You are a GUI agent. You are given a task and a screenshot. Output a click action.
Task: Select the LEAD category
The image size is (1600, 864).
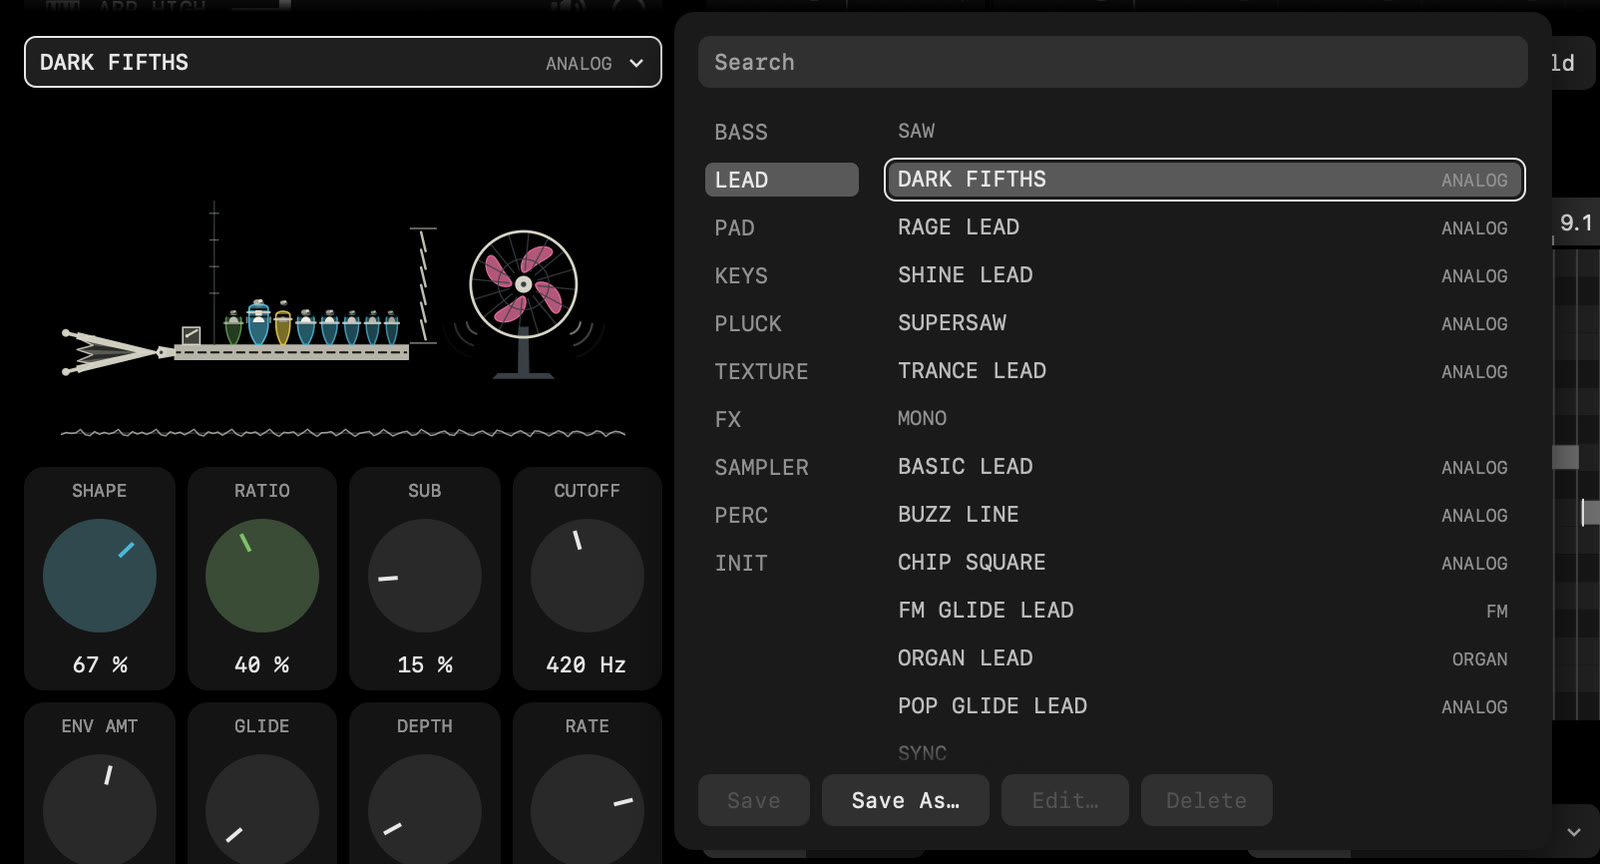click(x=781, y=180)
